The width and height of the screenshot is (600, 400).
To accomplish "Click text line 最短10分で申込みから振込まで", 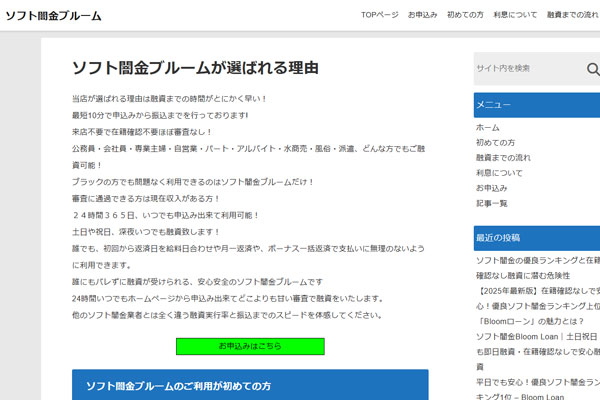I will [x=160, y=115].
